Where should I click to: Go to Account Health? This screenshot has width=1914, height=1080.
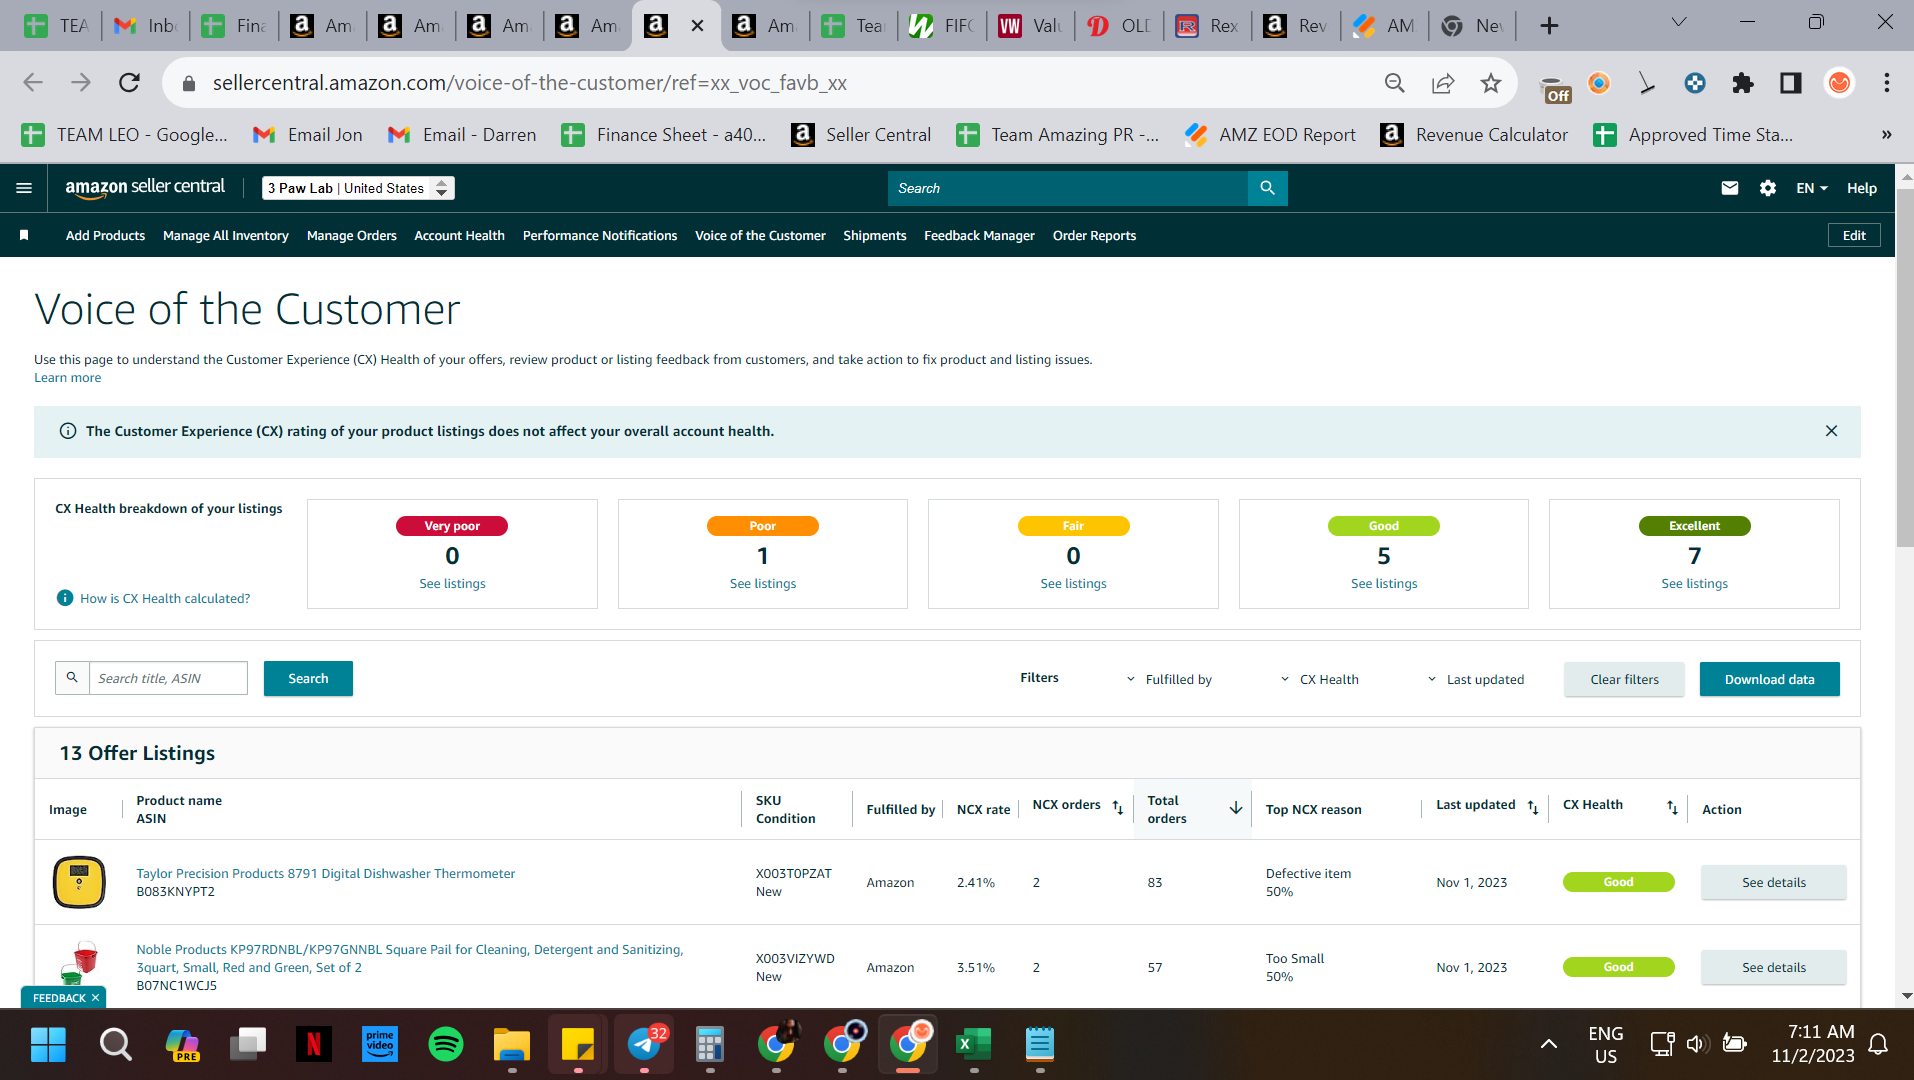tap(459, 235)
